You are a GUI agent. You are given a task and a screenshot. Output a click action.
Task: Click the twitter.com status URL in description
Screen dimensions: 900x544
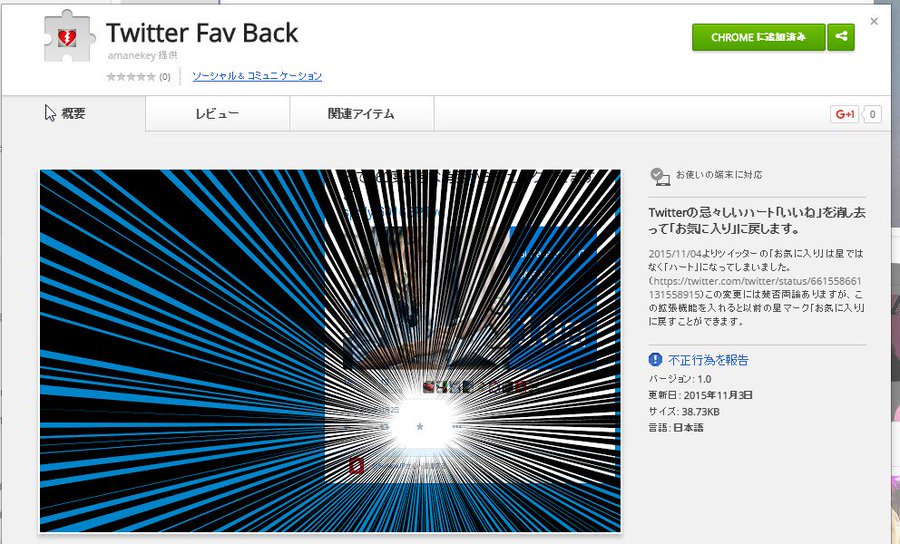pos(755,287)
